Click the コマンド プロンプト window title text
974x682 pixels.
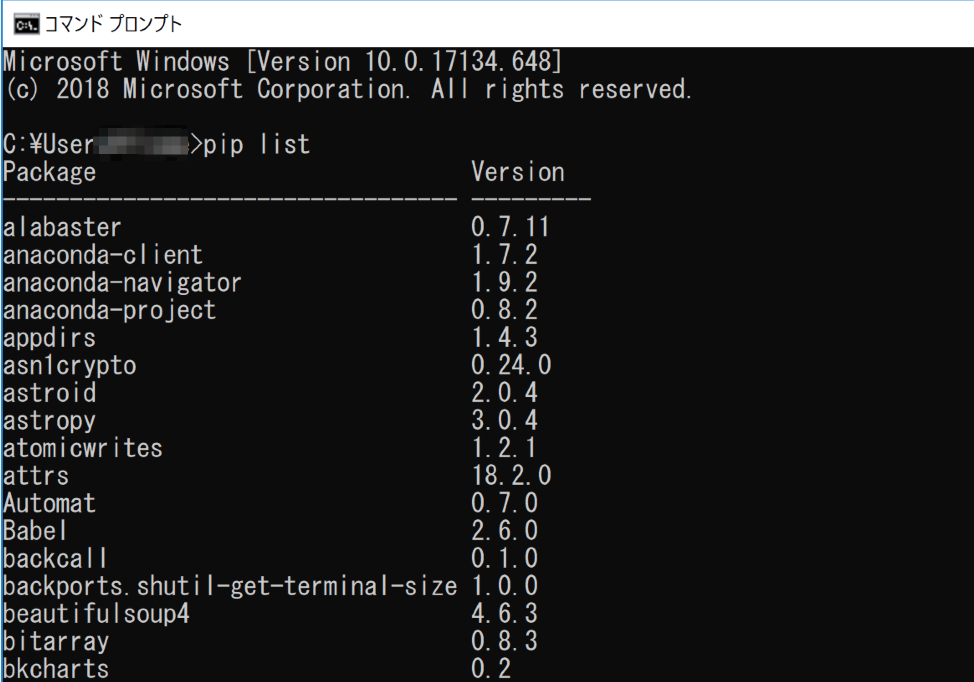coord(114,24)
